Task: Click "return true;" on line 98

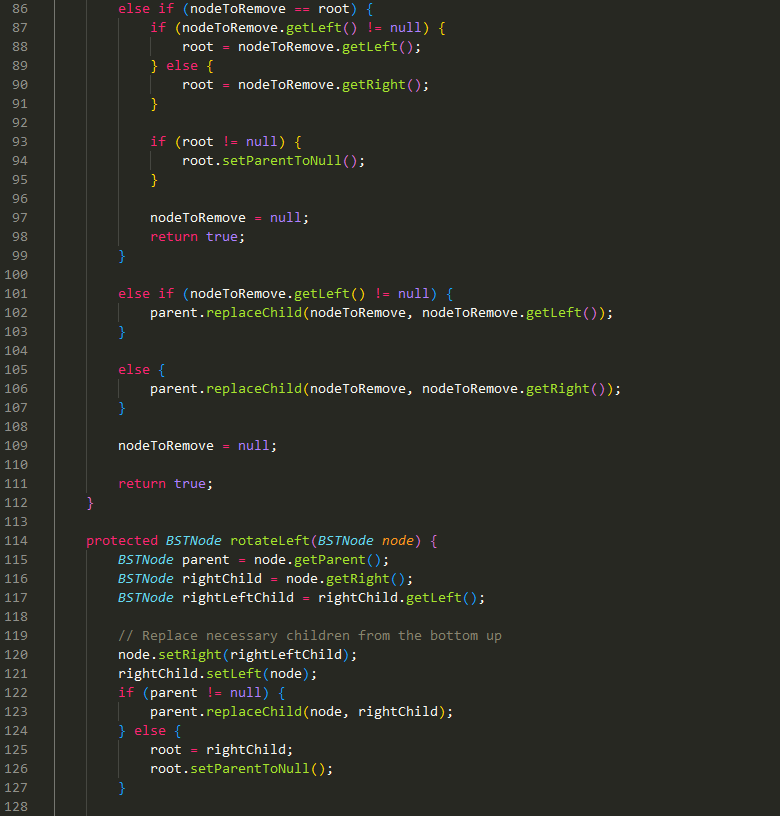Action: [197, 237]
